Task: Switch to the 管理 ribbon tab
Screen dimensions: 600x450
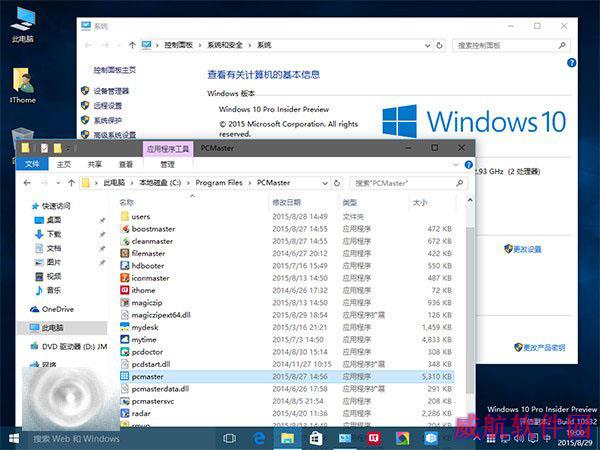Action: click(x=168, y=165)
